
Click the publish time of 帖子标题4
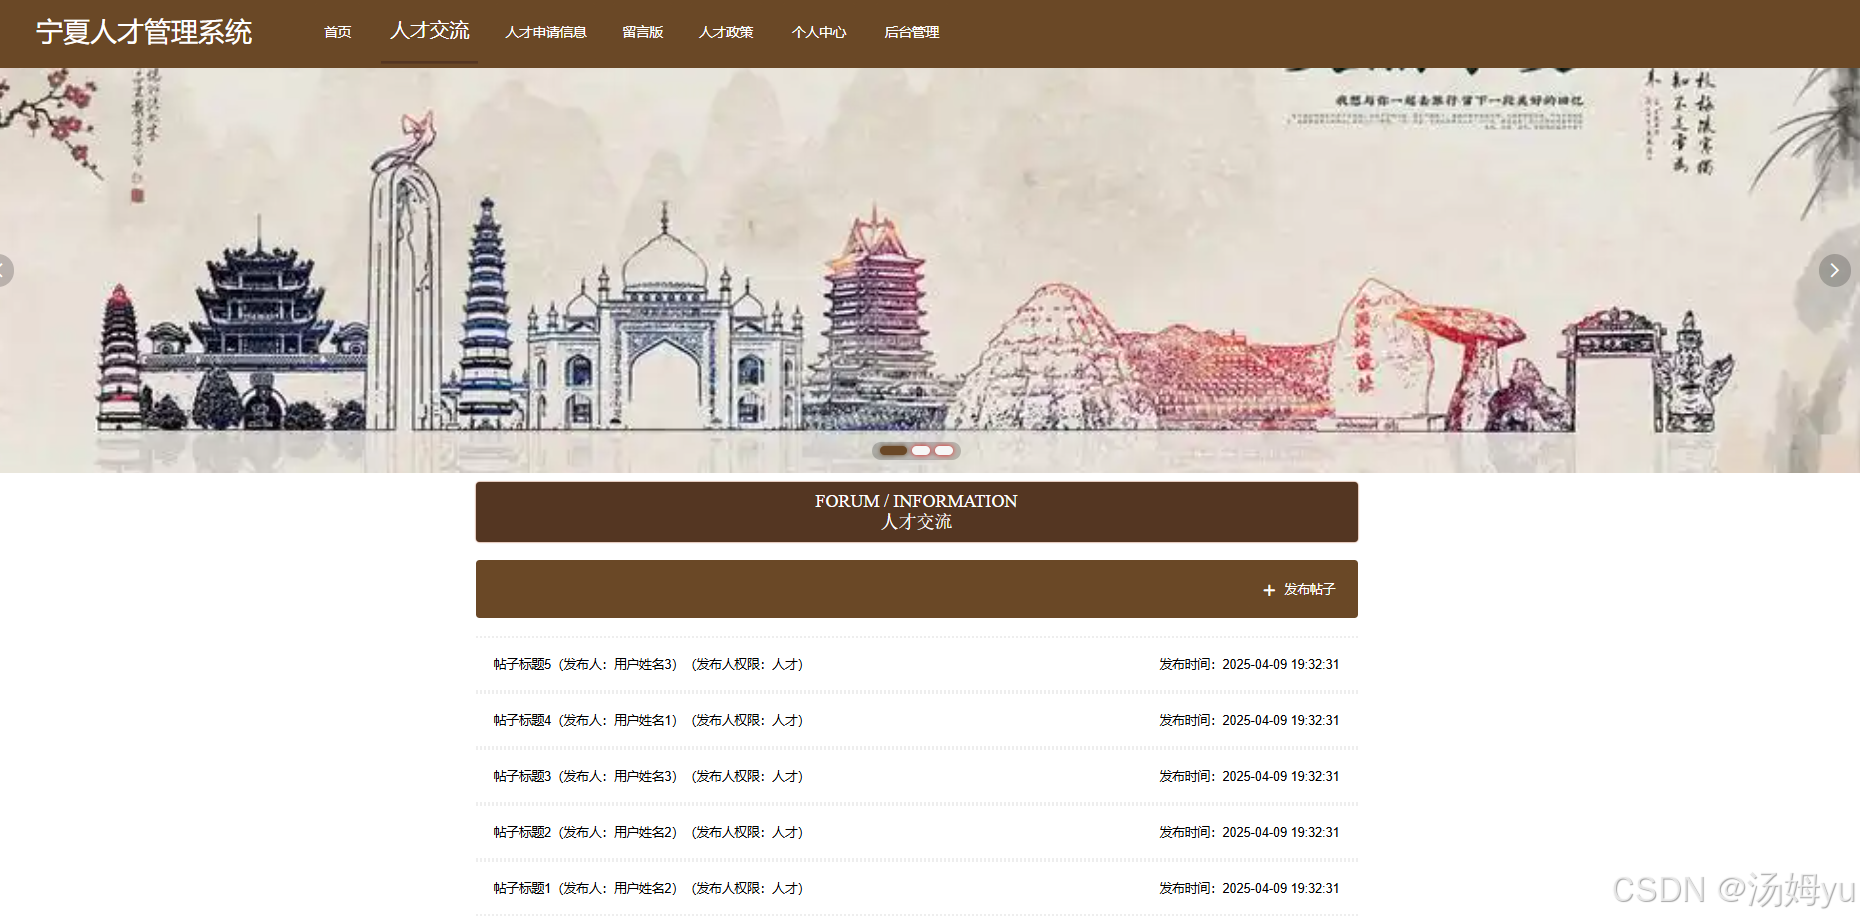(1249, 720)
